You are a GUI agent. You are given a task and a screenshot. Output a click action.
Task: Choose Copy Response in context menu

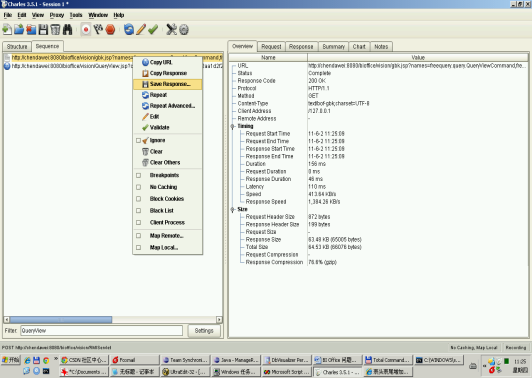(168, 73)
